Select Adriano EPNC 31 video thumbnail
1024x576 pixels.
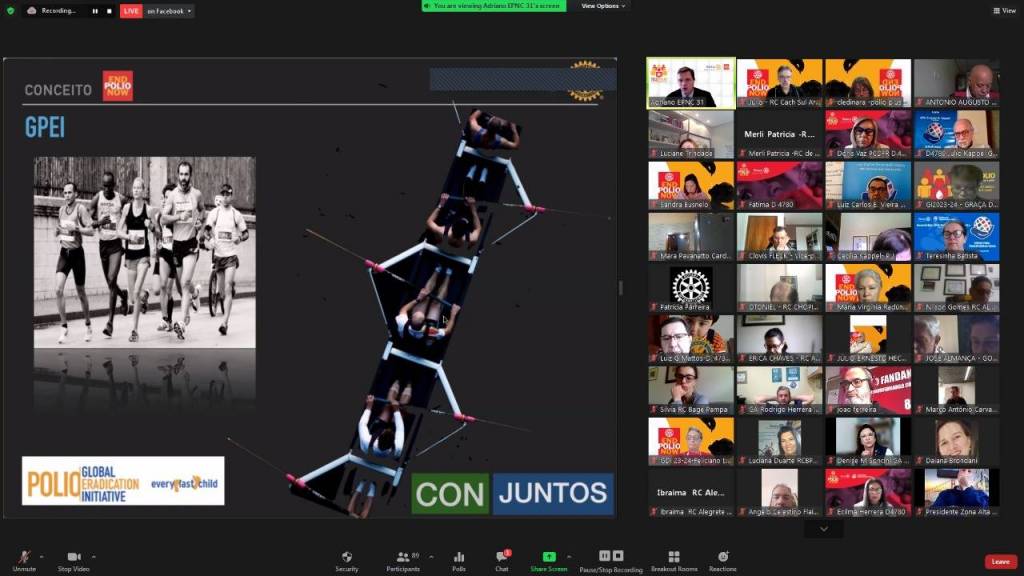point(689,83)
